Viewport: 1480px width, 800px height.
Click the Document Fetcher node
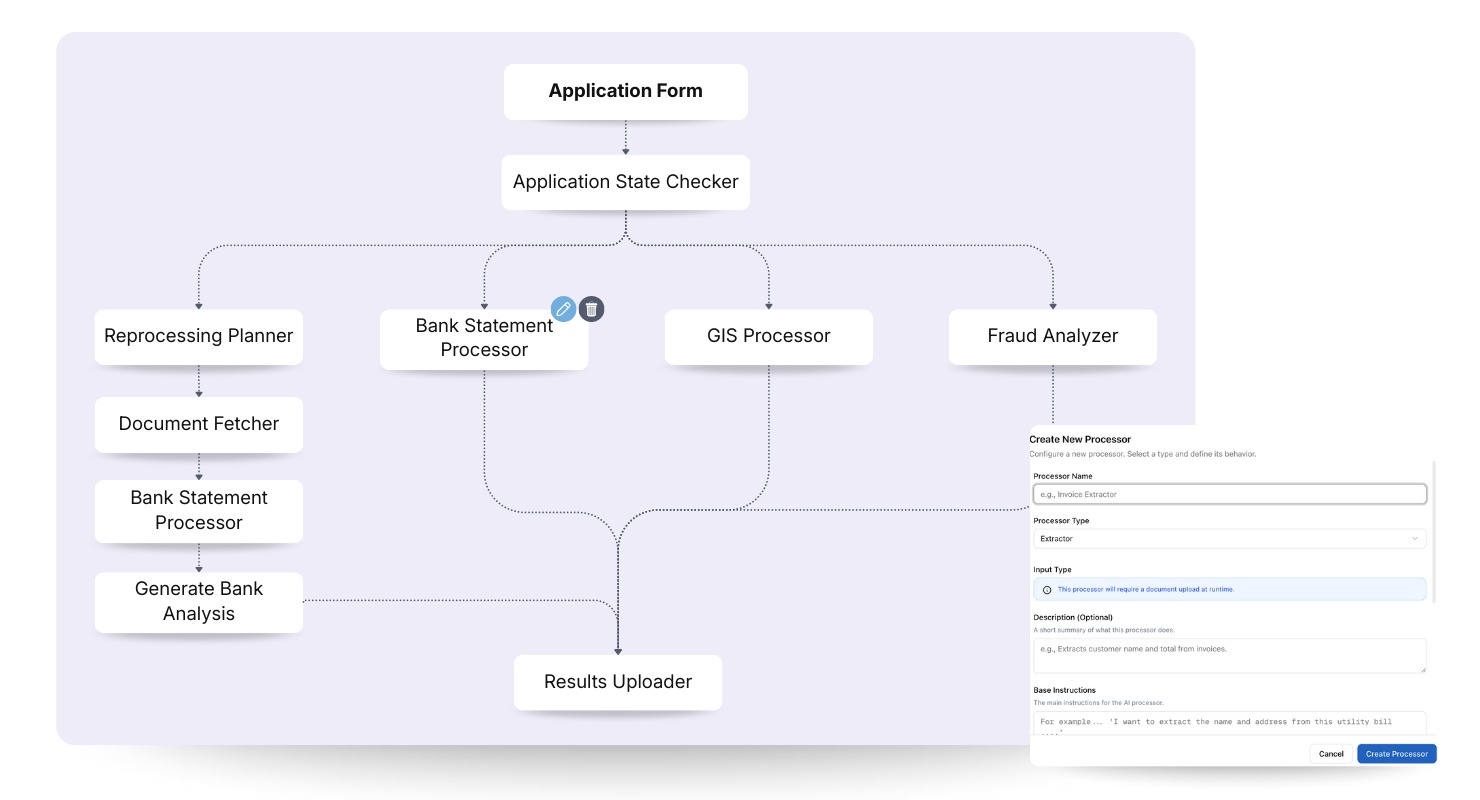tap(198, 424)
